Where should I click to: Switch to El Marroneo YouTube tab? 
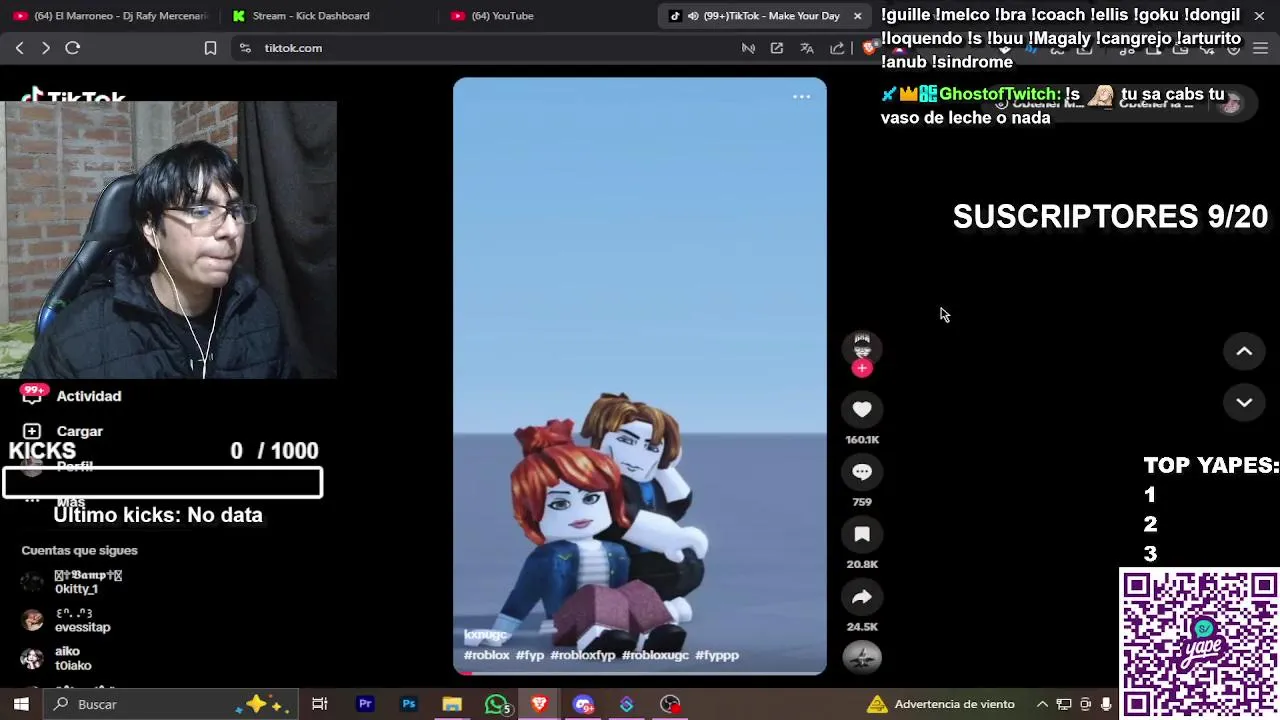click(x=110, y=16)
